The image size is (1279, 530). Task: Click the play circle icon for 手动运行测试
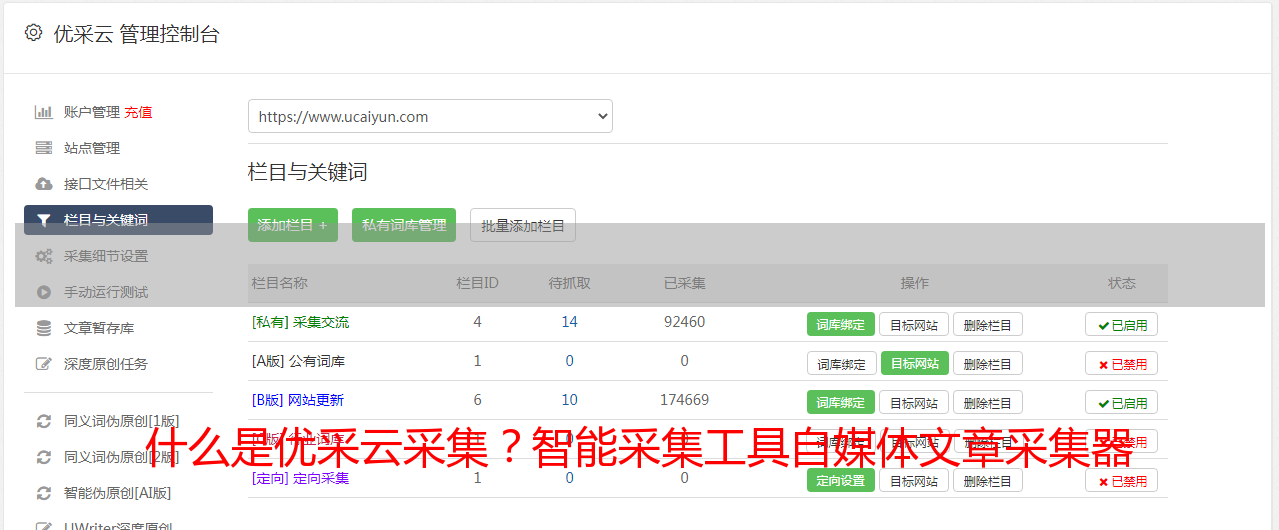43,292
